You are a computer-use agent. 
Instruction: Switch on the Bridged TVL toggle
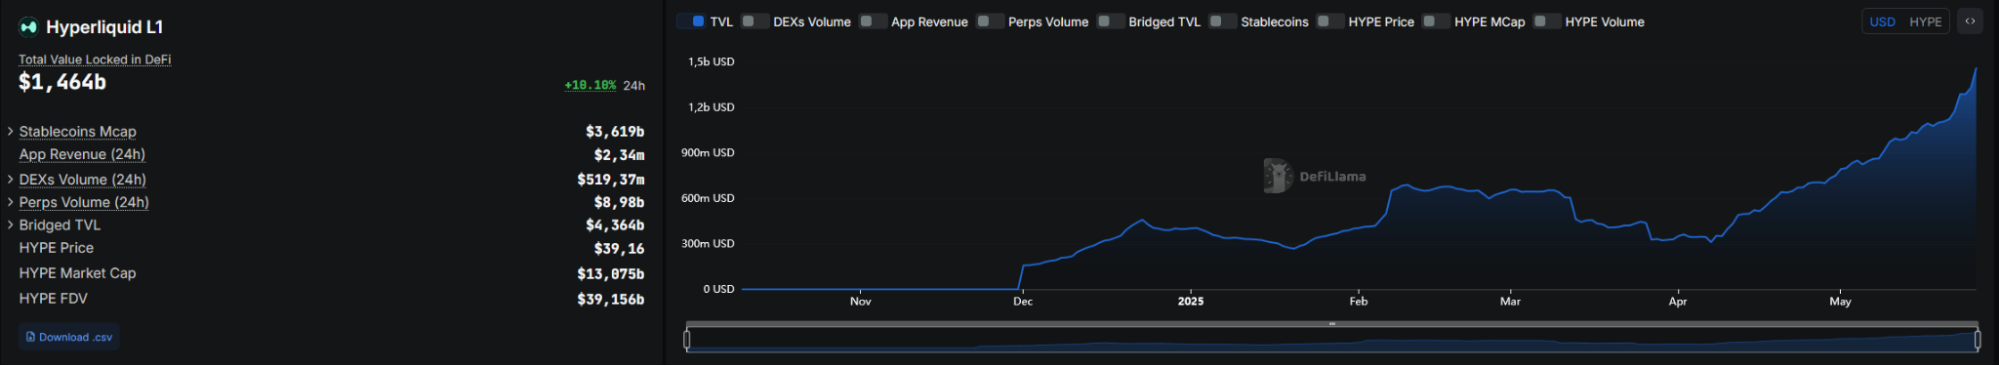point(1110,21)
